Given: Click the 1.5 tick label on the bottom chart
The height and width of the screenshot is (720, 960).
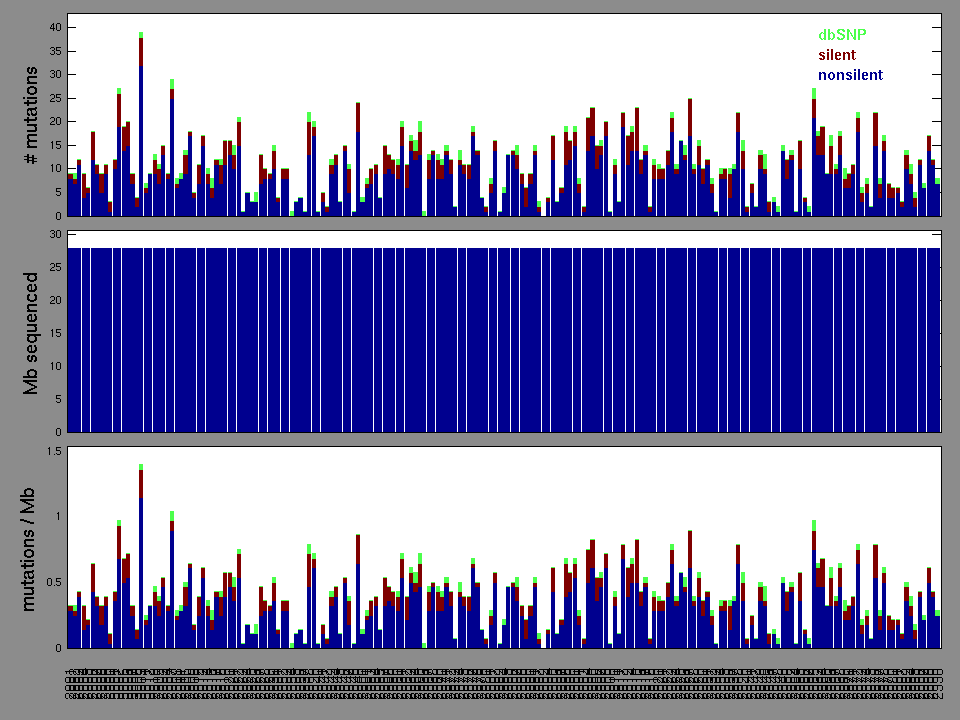Looking at the screenshot, I should pos(51,452).
